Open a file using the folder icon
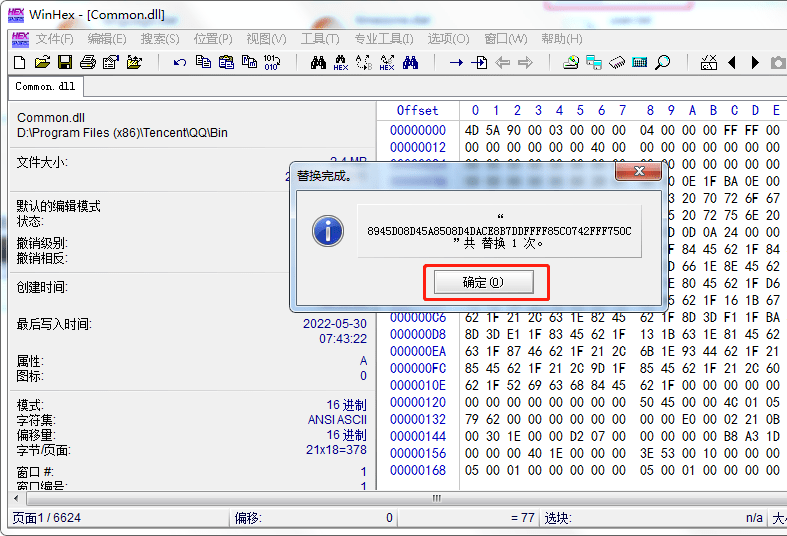Viewport: 787px width, 536px height. click(43, 63)
